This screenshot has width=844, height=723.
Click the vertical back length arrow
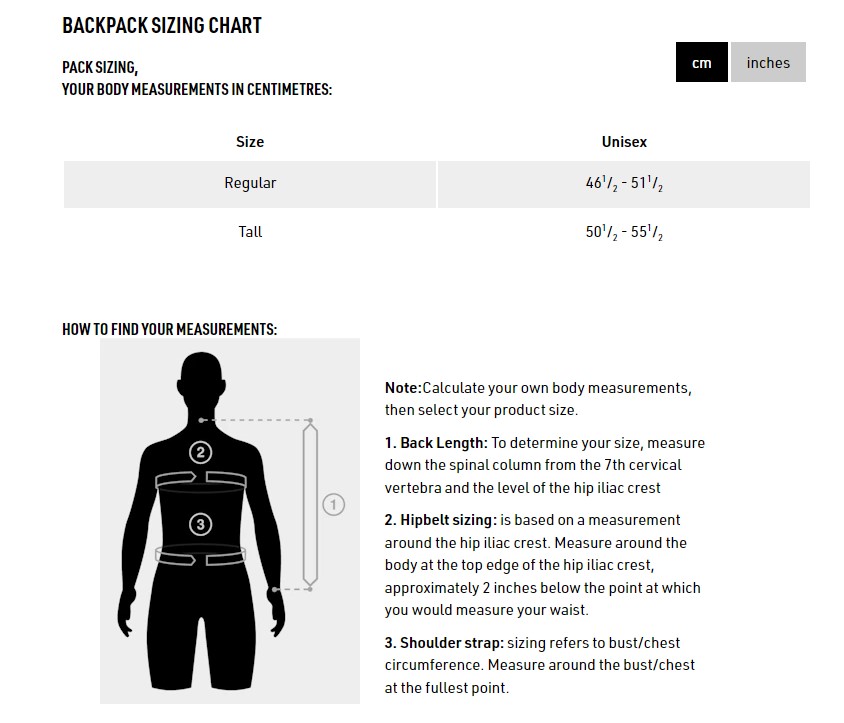click(x=310, y=505)
